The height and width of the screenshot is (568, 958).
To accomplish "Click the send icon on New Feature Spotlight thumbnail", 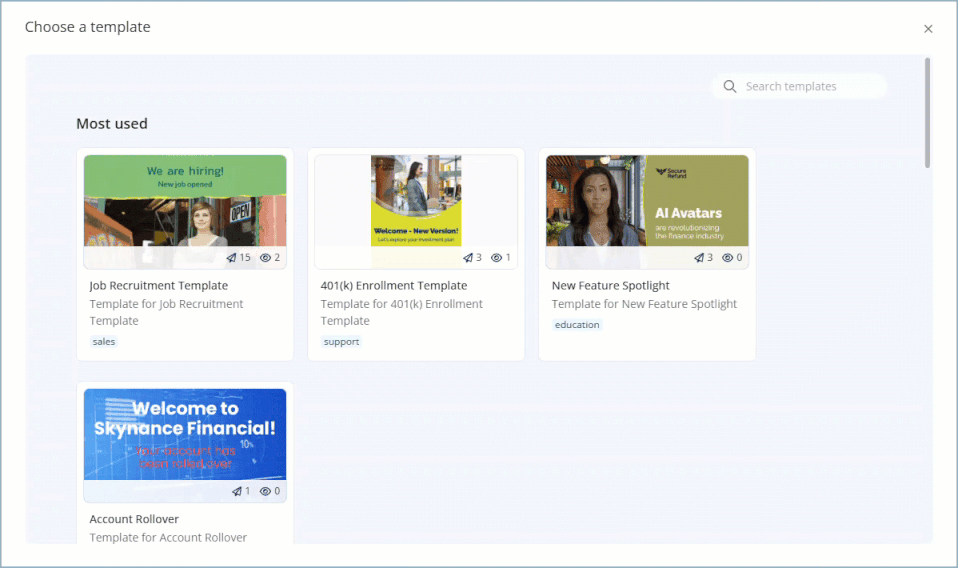I will click(x=699, y=258).
